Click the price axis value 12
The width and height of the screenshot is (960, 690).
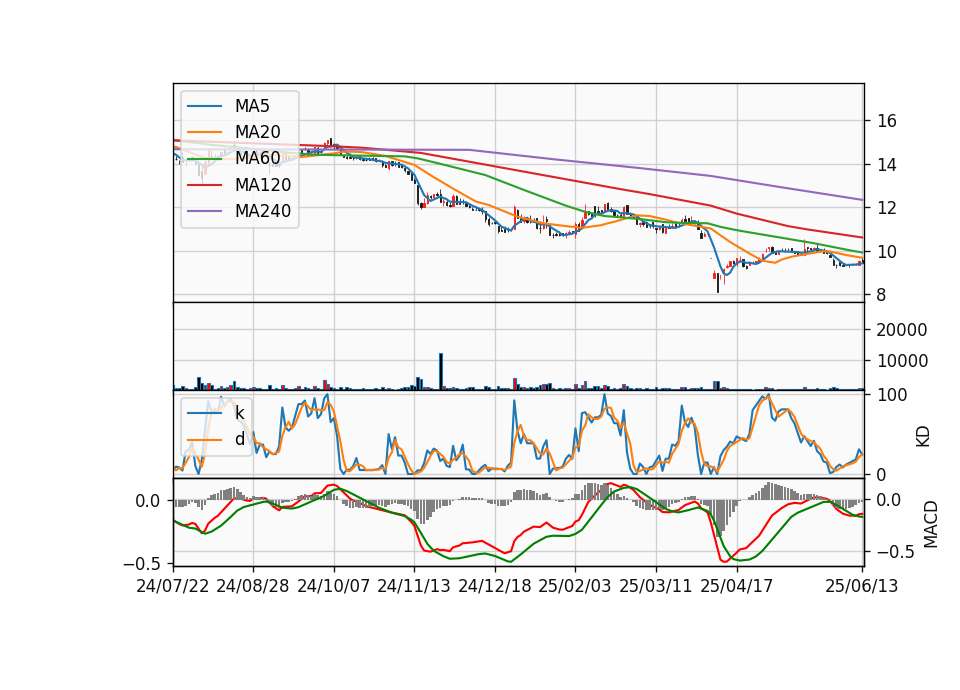pos(887,208)
